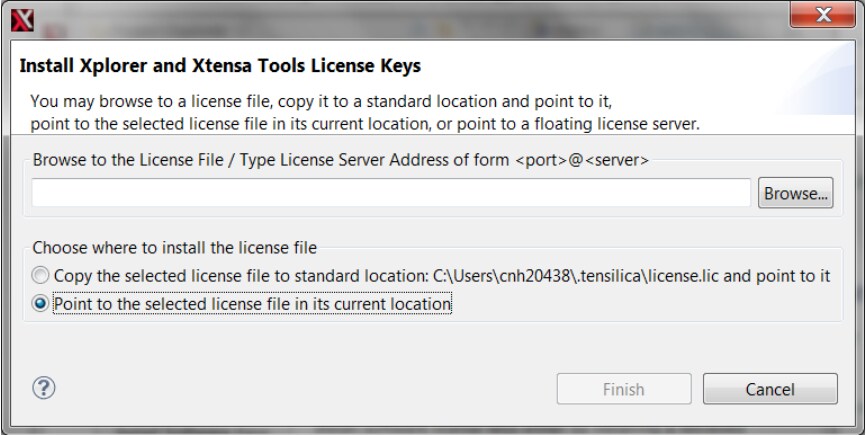866x435 pixels.
Task: Click the 'Browse to the License File' group label
Action: (270, 160)
